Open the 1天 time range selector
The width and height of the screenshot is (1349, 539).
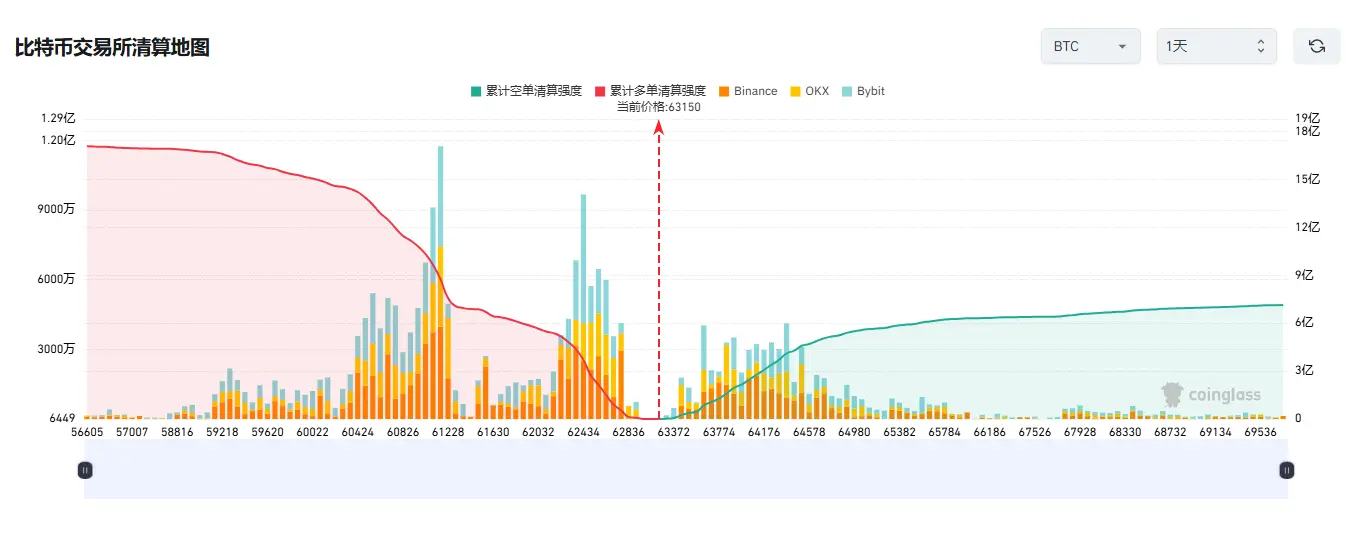[x=1216, y=46]
